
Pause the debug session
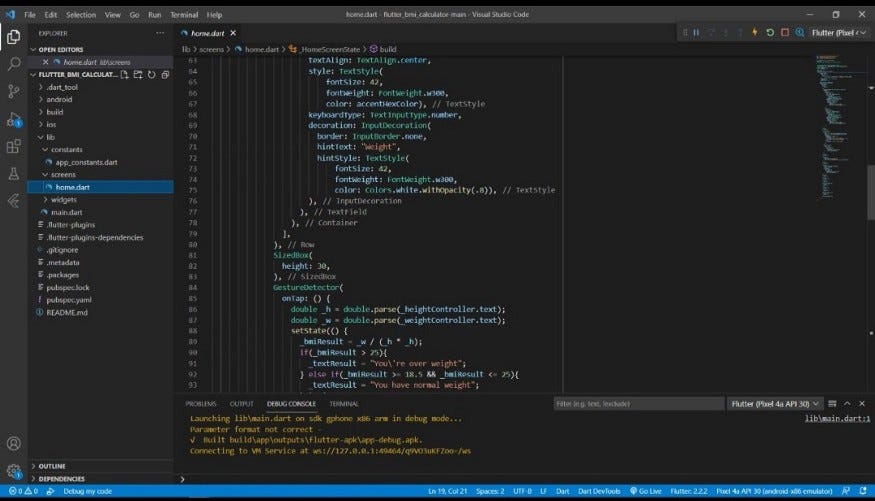(x=696, y=33)
